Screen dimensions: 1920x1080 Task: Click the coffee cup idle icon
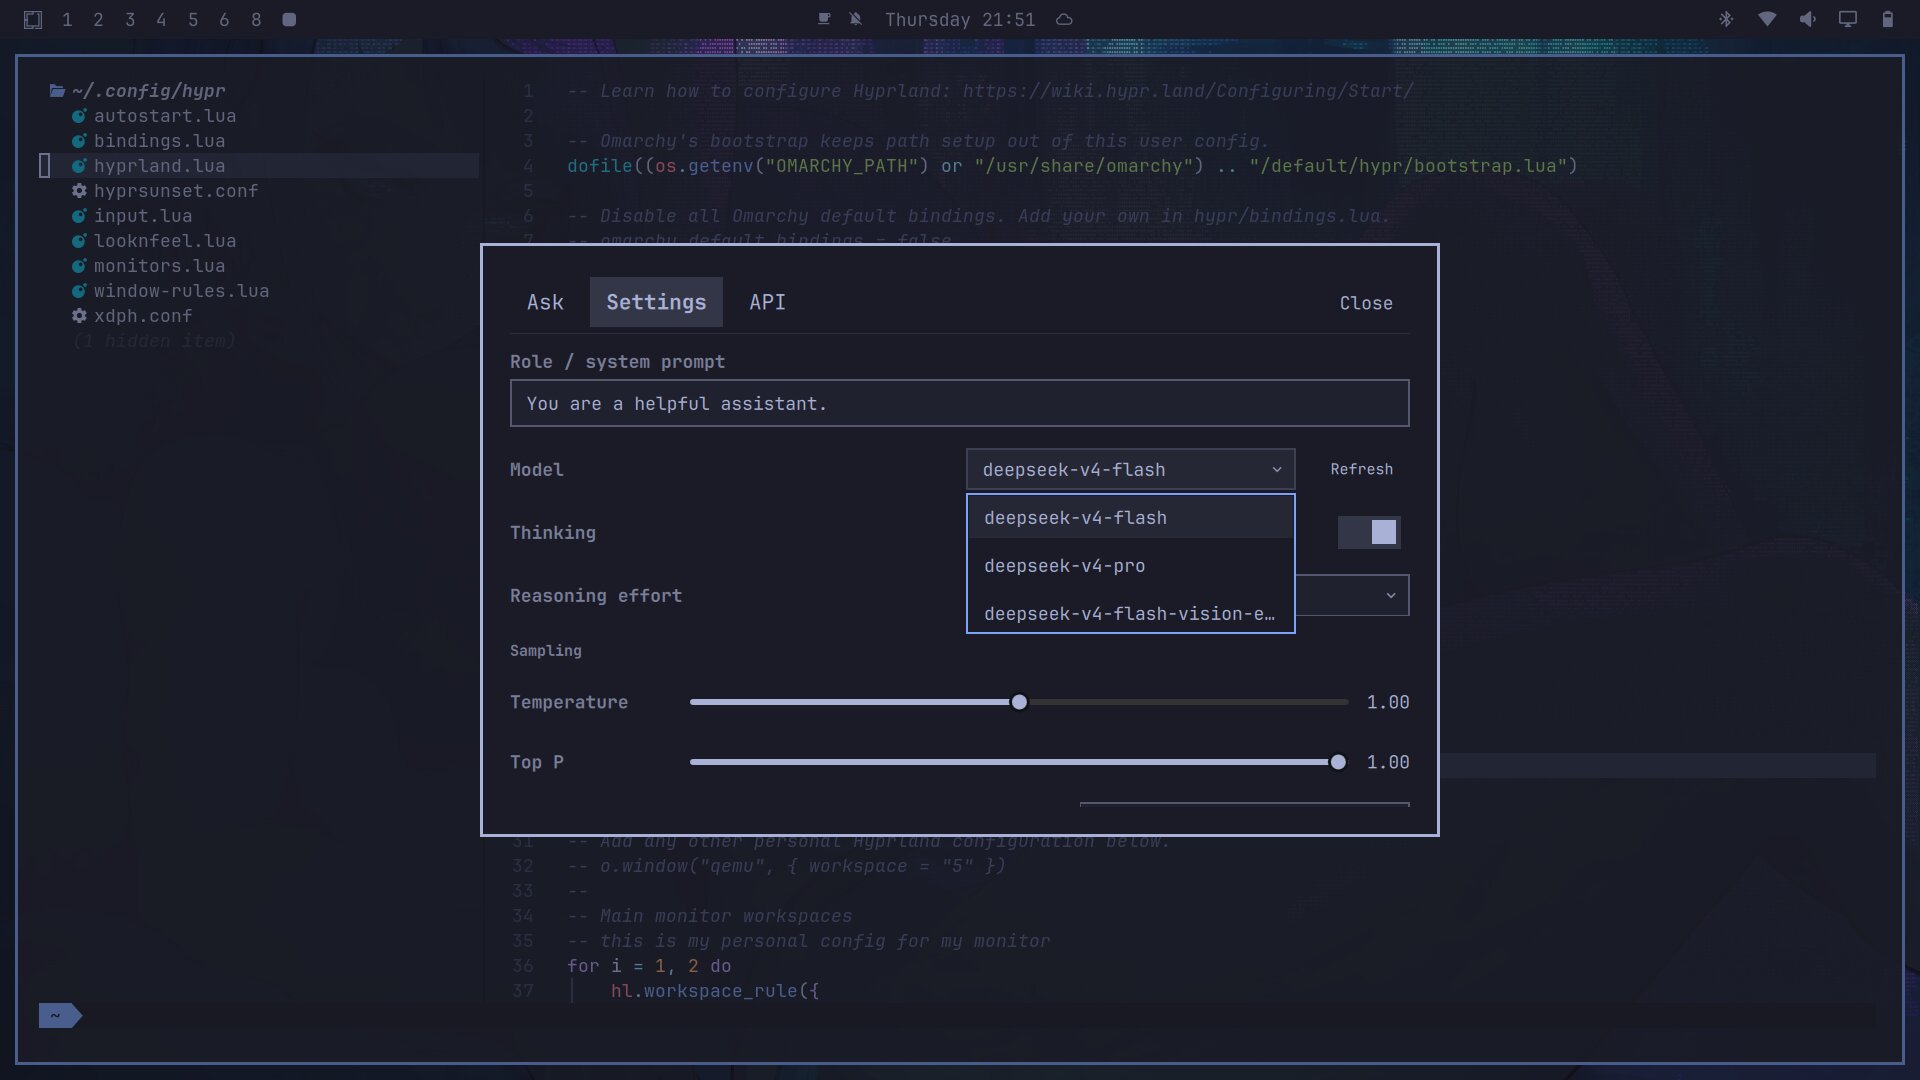(824, 19)
